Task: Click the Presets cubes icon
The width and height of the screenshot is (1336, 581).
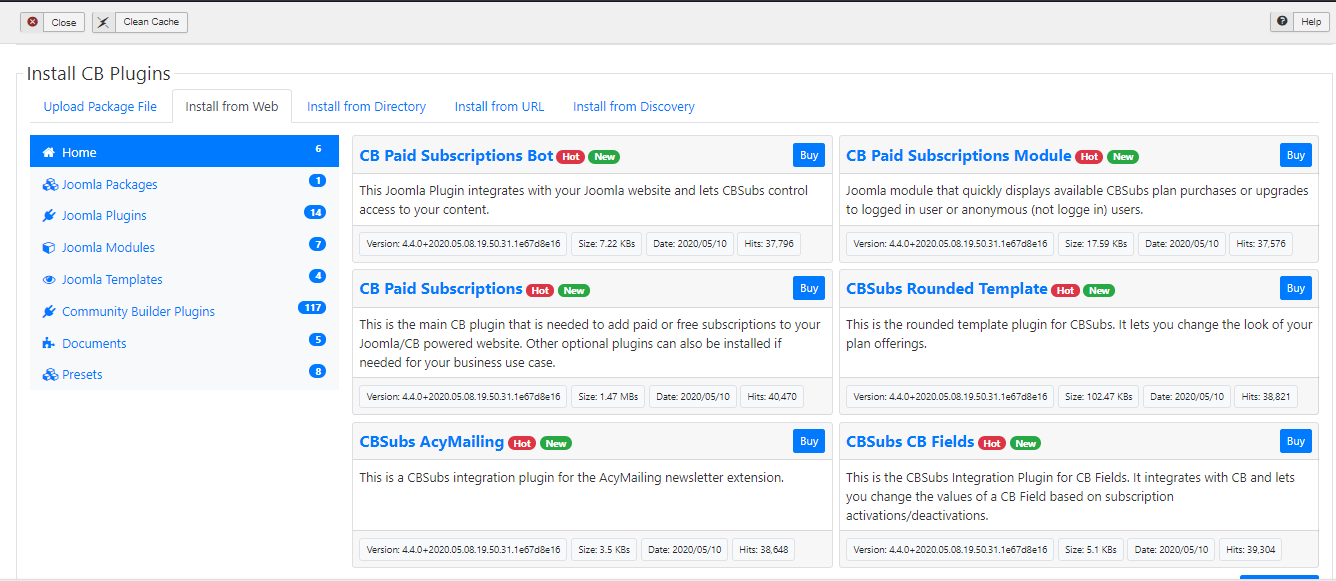Action: click(x=49, y=374)
